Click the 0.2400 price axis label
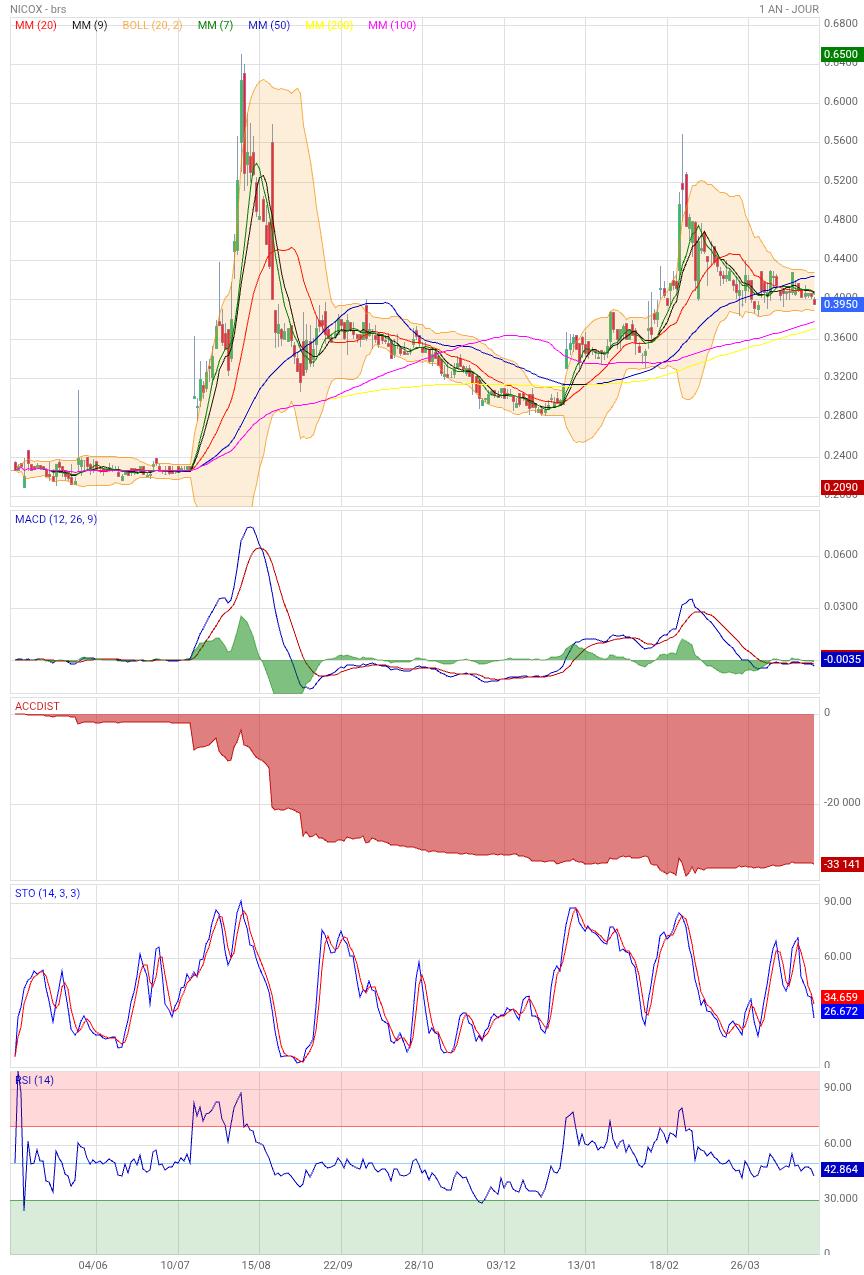 pos(841,455)
